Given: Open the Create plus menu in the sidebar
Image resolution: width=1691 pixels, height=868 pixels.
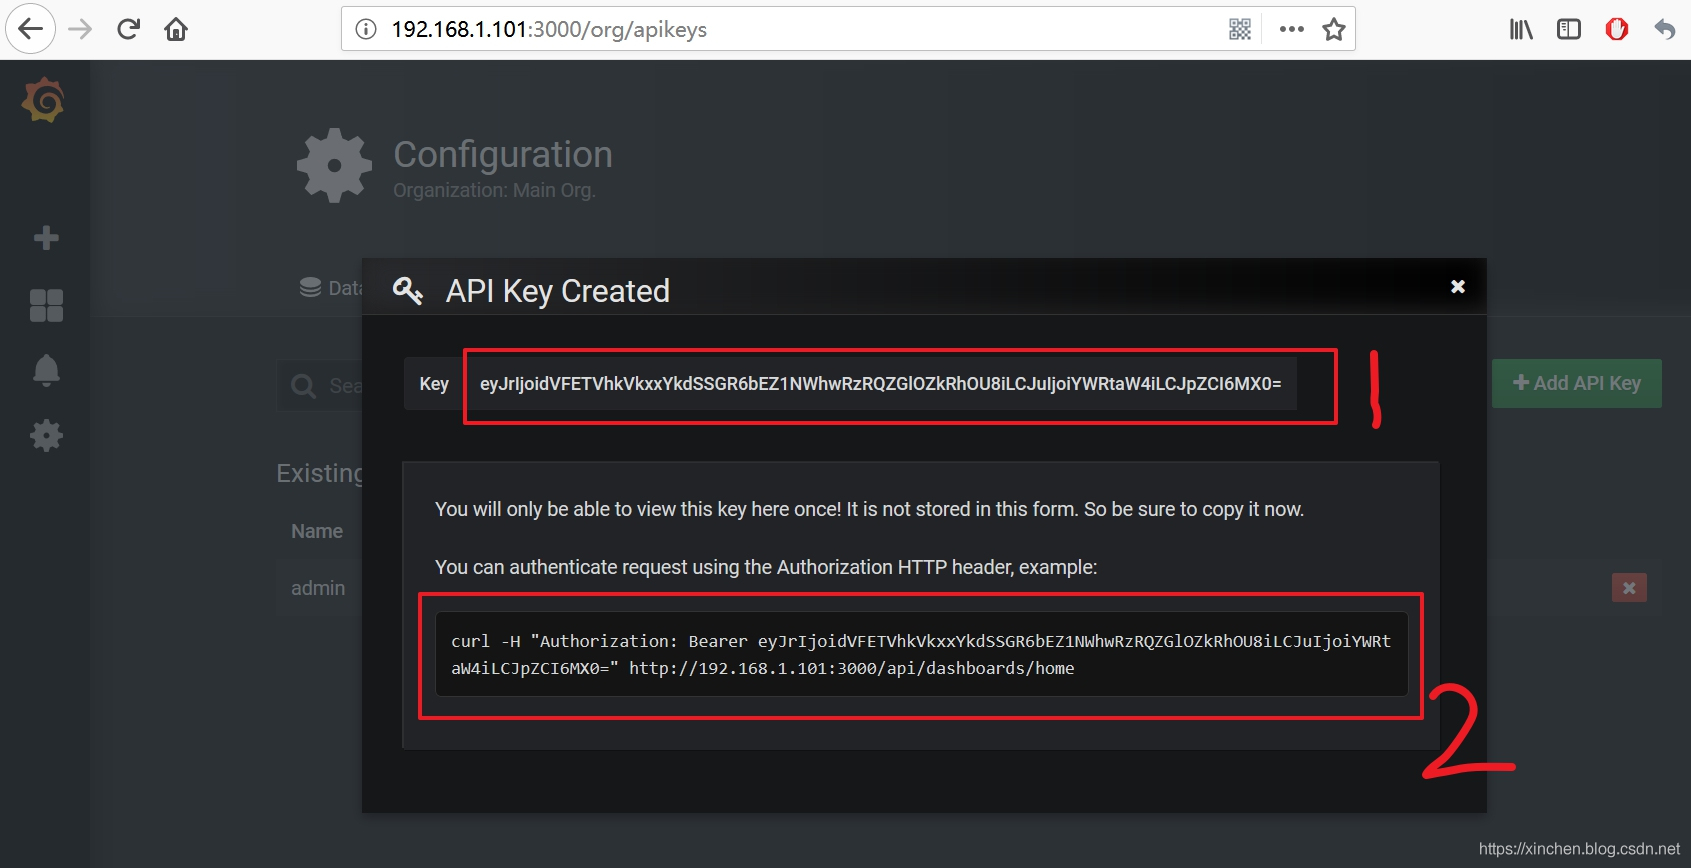Looking at the screenshot, I should pyautogui.click(x=46, y=238).
